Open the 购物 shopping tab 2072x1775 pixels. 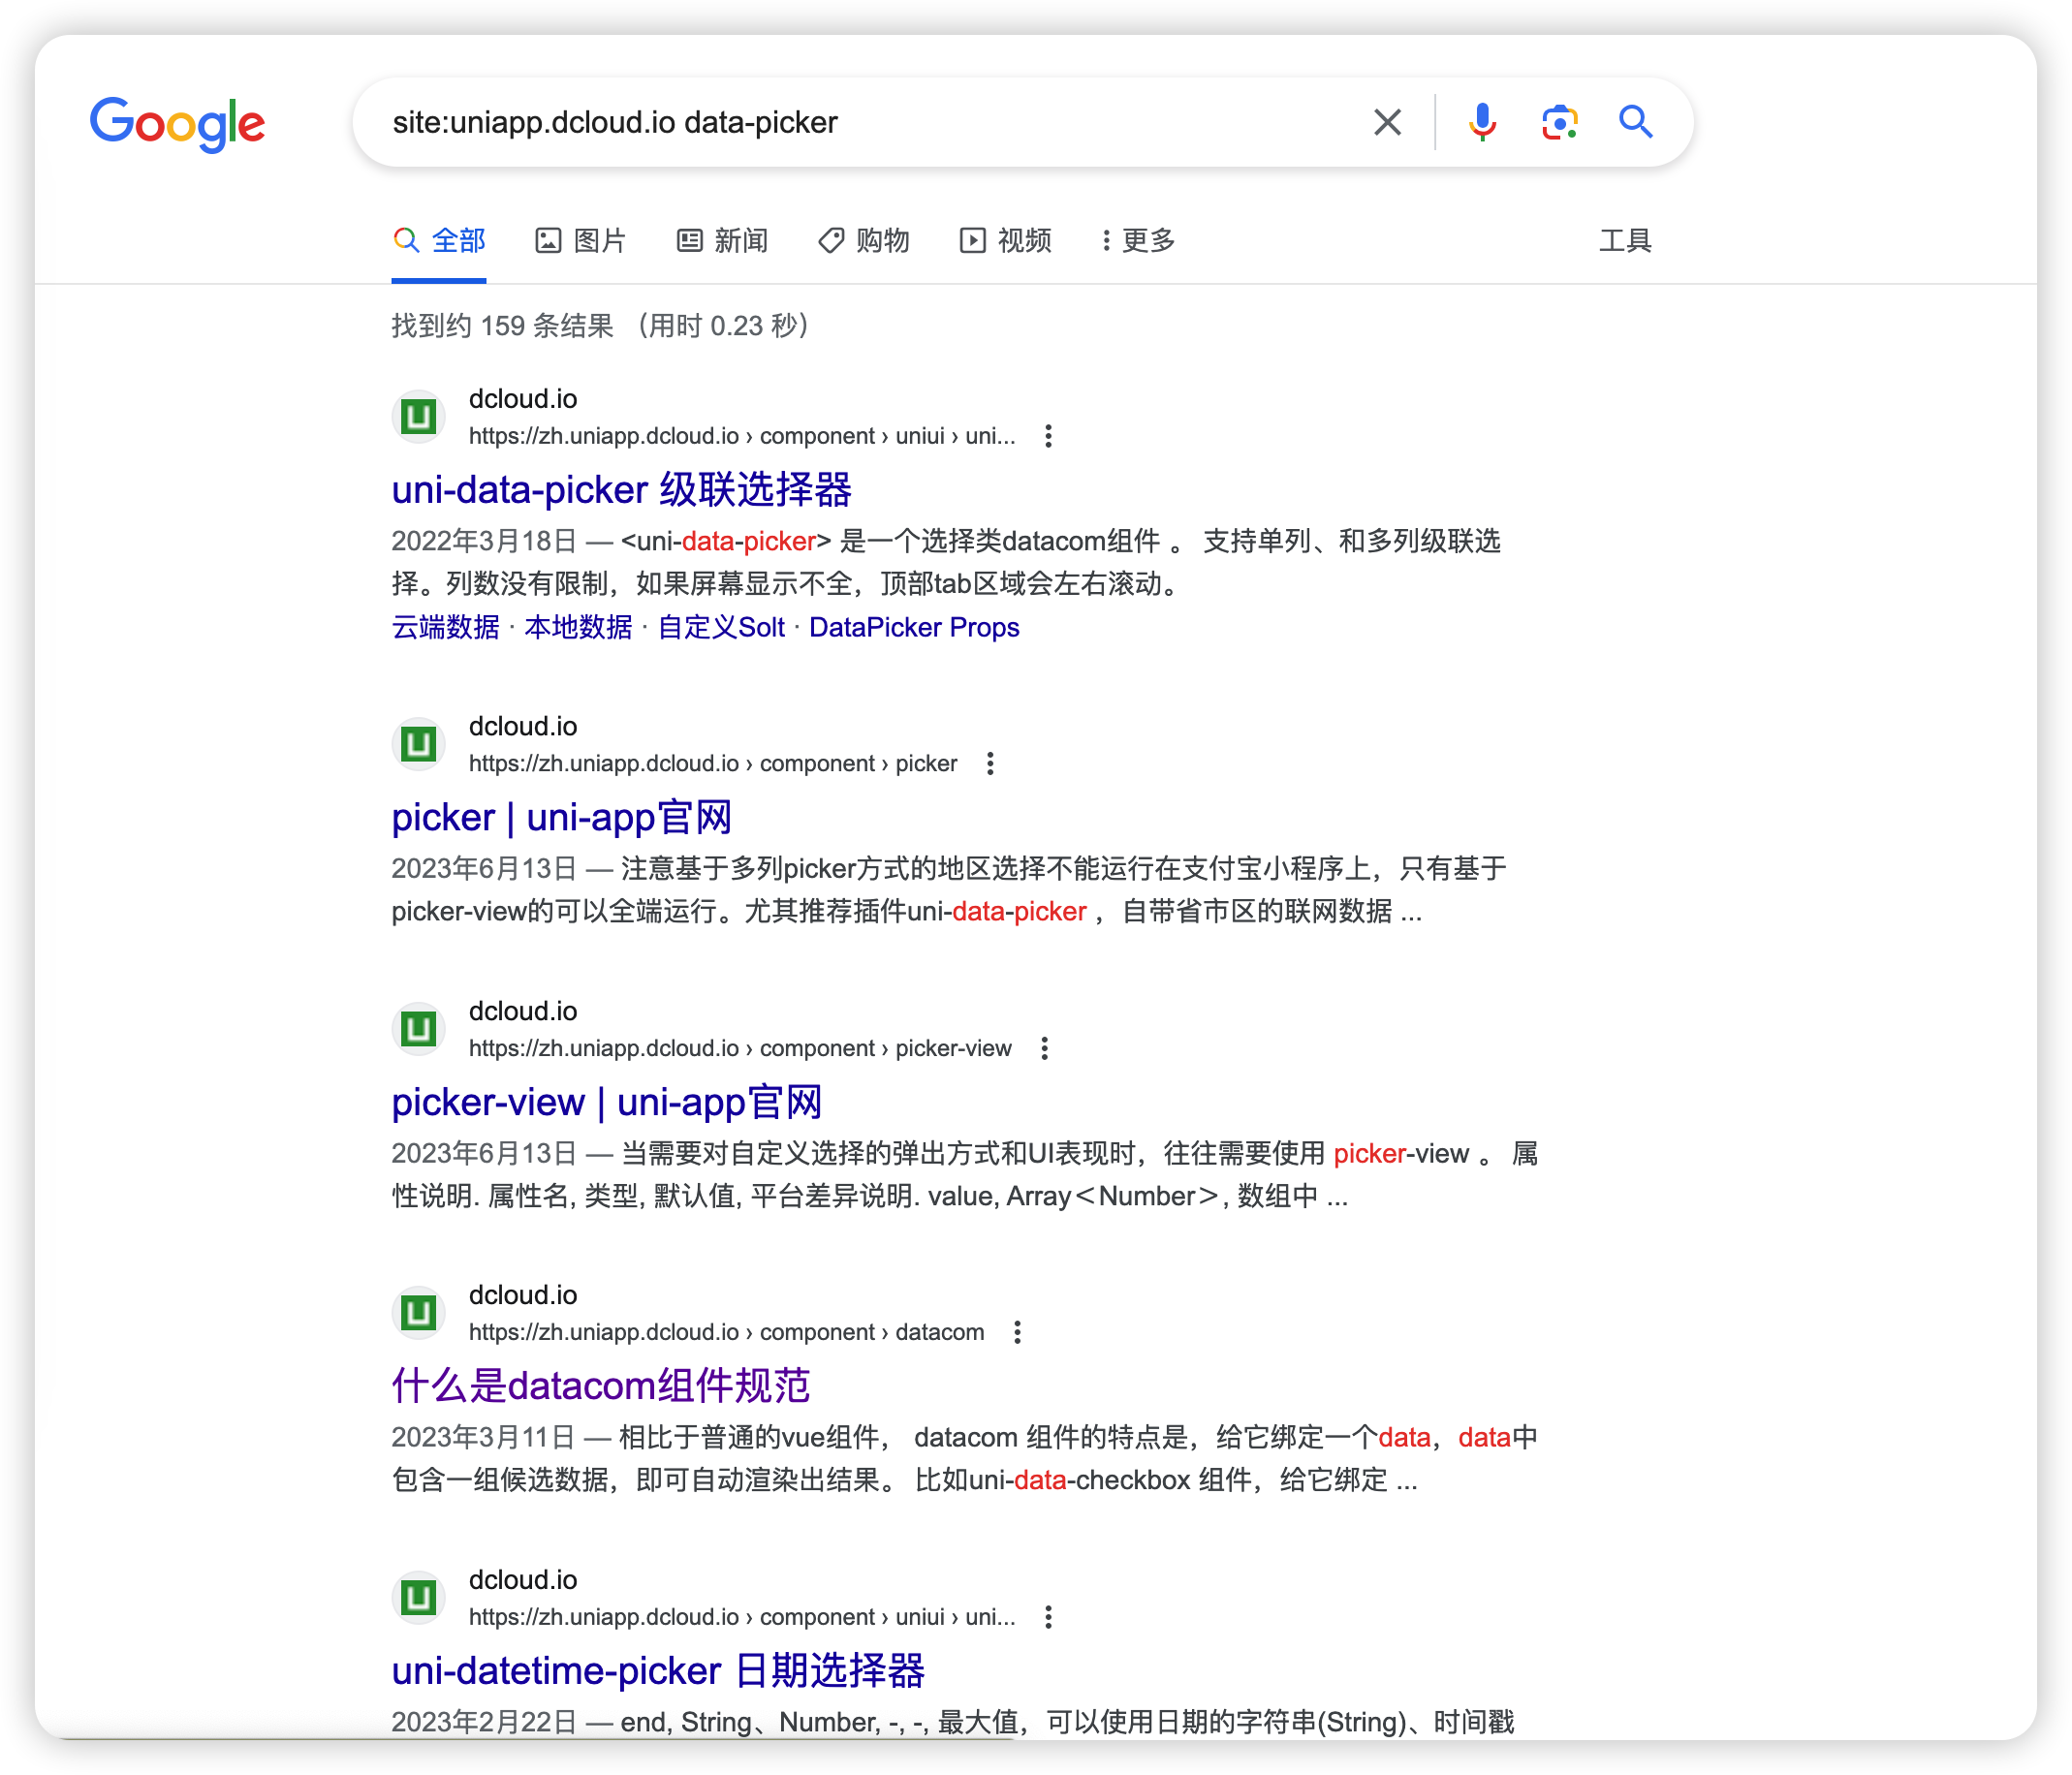864,240
